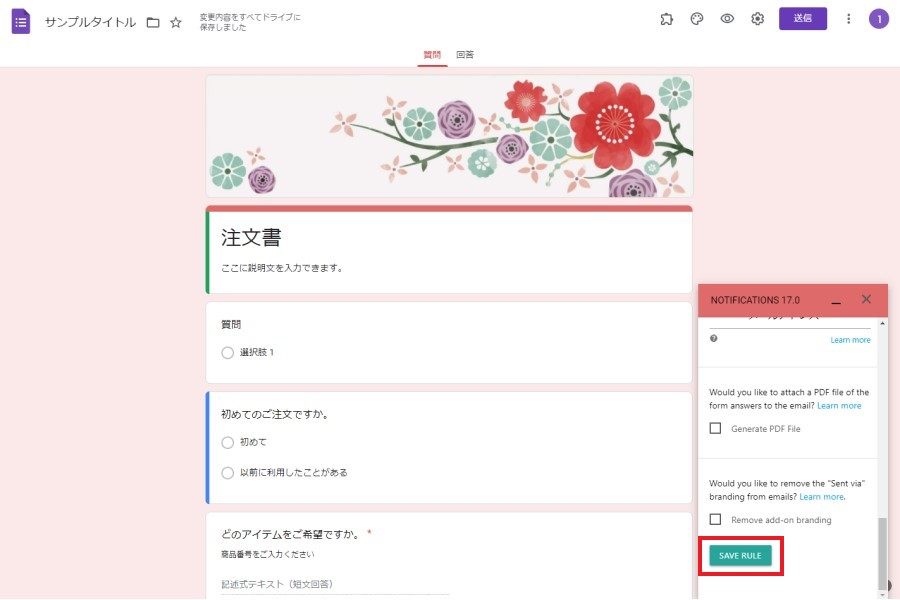Select the 以前に利用したことがある radio option
This screenshot has width=900, height=600.
tap(228, 472)
